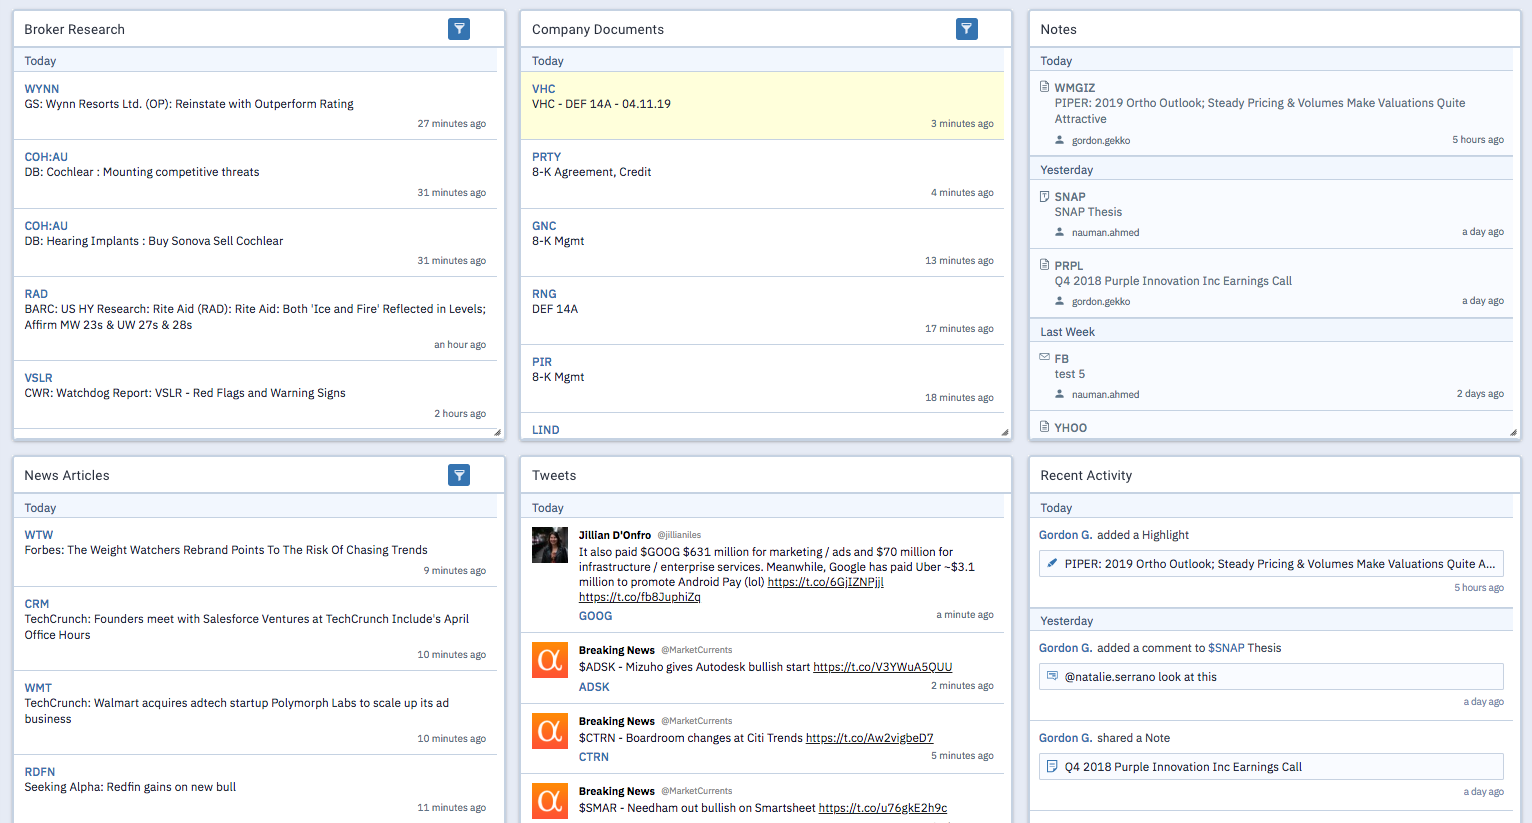Click the Breaking News avatar on $CTRN tweet

coord(550,731)
